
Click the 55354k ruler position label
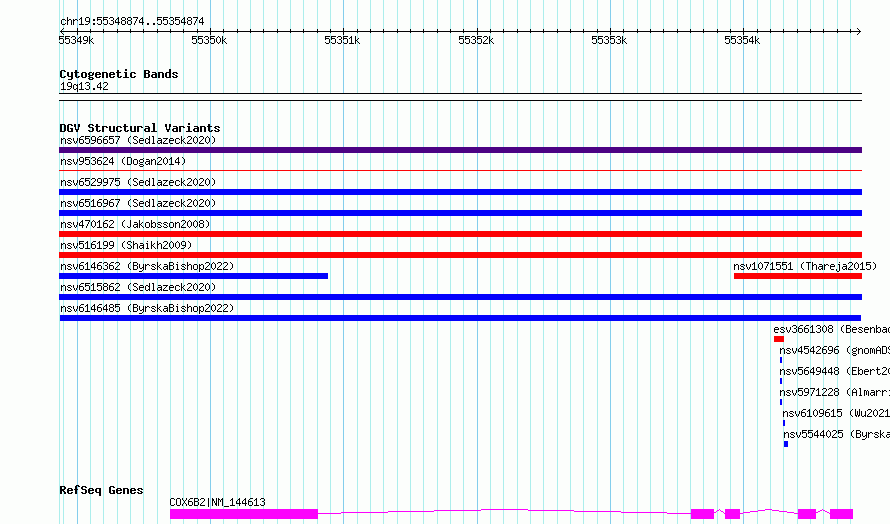pos(742,40)
